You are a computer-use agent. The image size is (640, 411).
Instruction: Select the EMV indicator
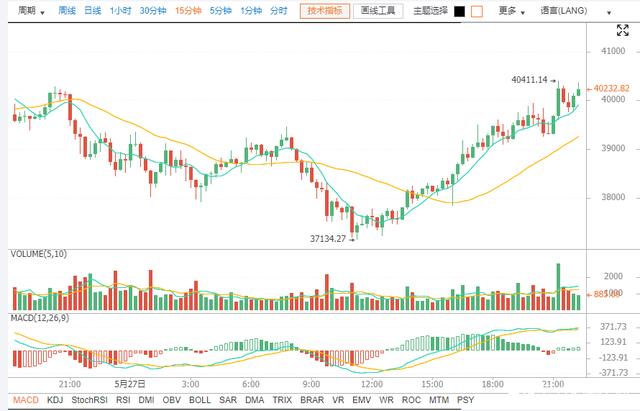(x=362, y=400)
